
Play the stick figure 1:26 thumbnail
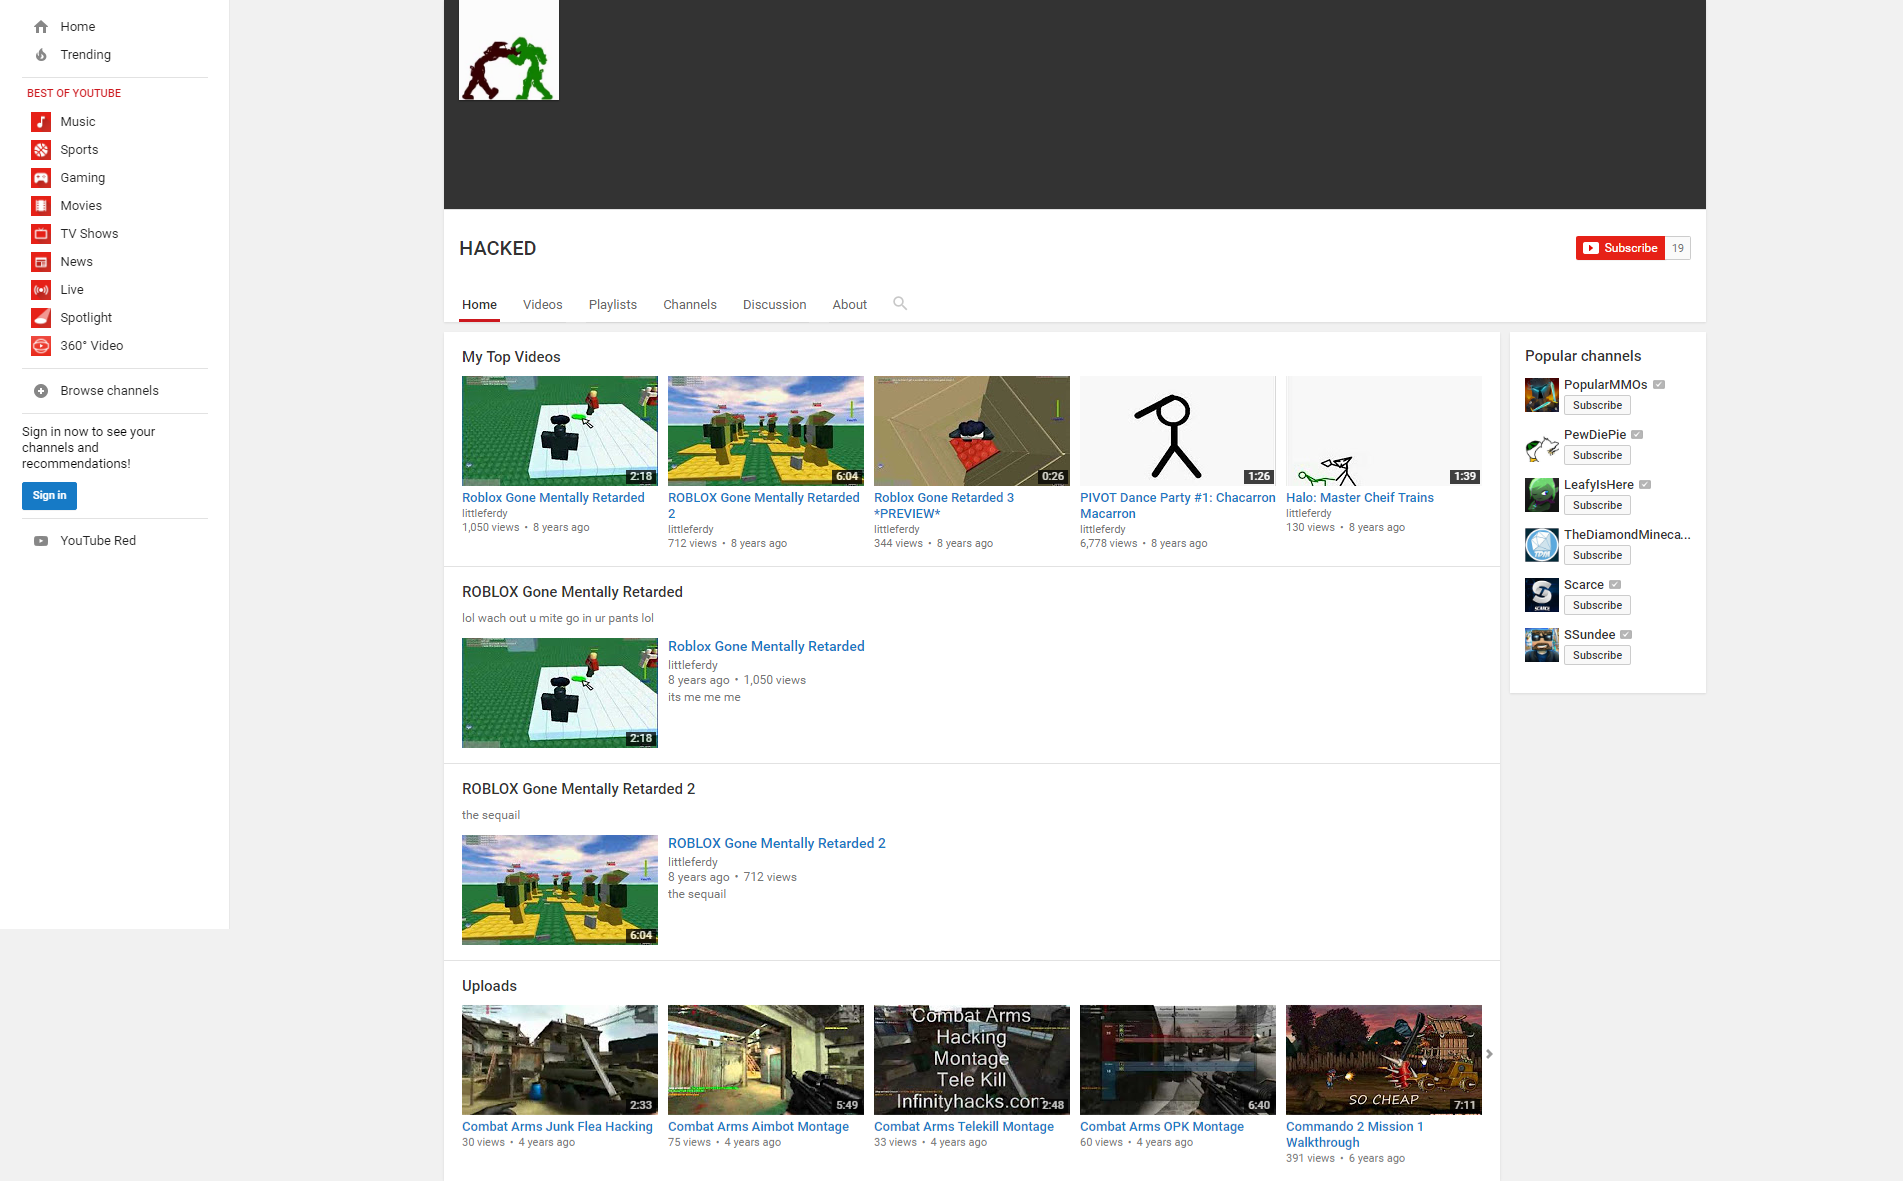pos(1178,431)
